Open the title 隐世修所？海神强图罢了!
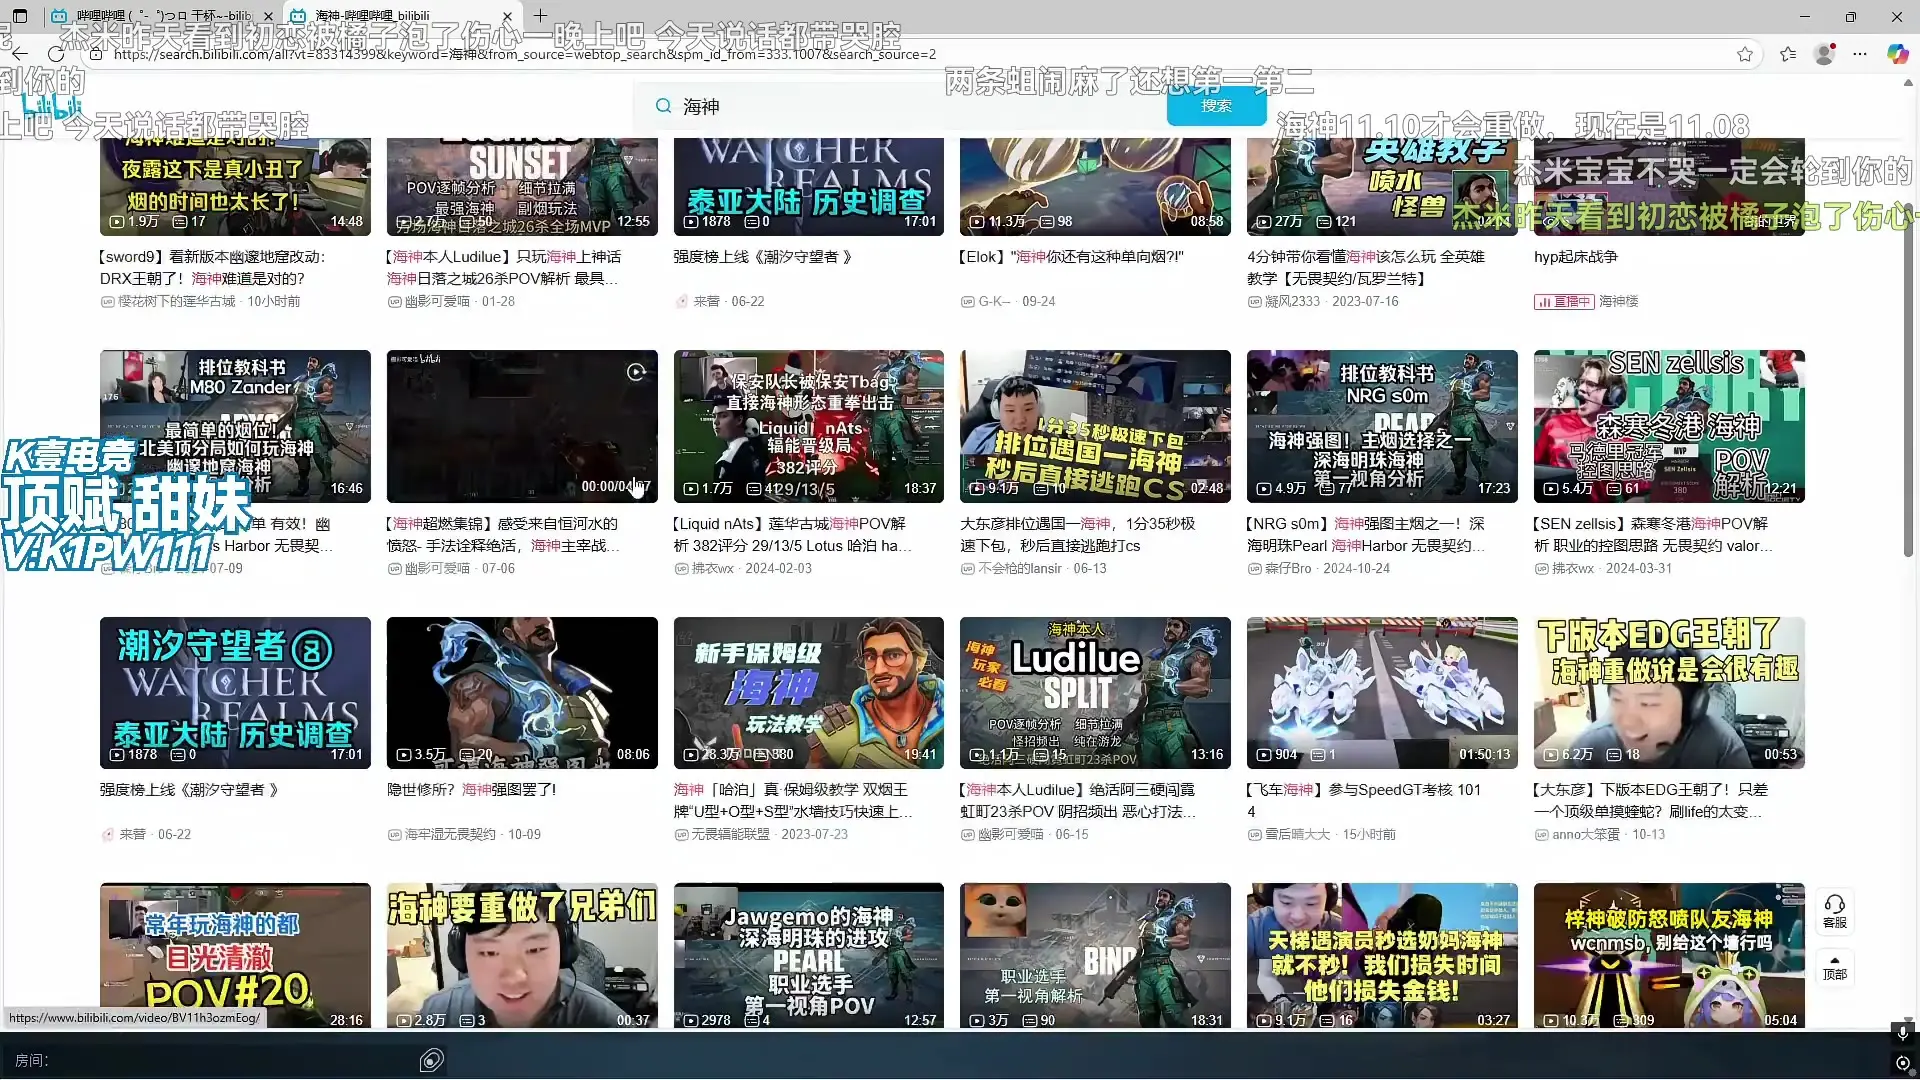The image size is (1920, 1080). 471,790
